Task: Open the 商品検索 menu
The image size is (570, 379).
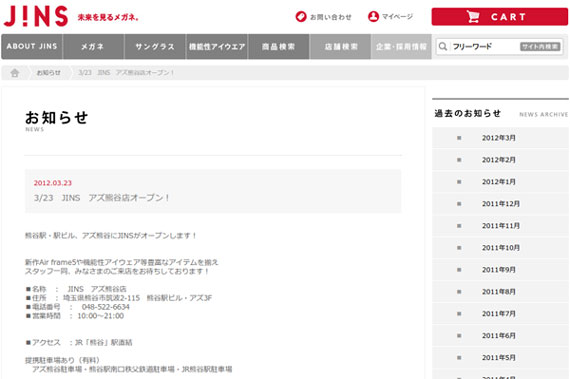Action: point(278,47)
